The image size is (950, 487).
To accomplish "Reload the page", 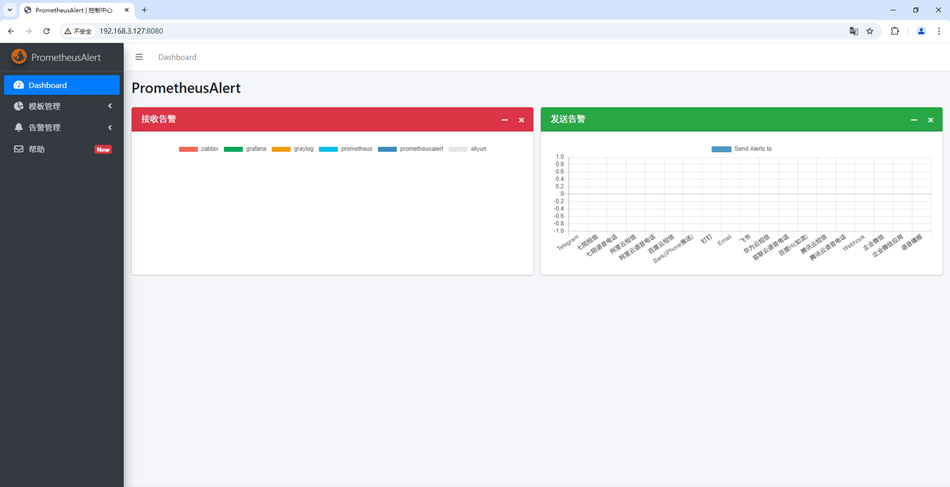I will pos(47,31).
